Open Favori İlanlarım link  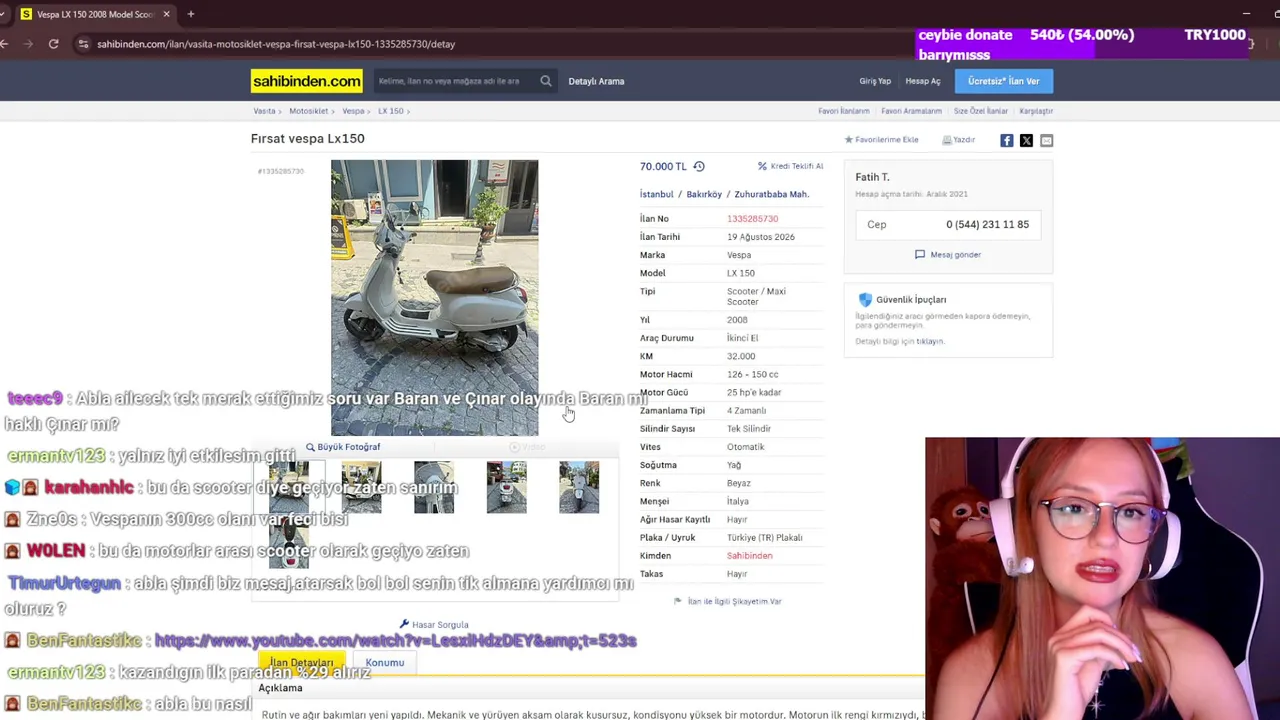tap(844, 111)
